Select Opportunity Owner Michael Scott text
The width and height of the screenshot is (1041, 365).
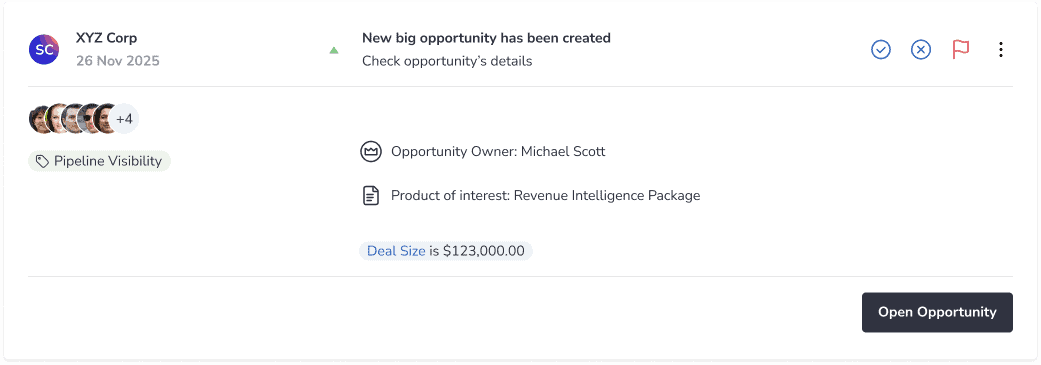[x=498, y=151]
